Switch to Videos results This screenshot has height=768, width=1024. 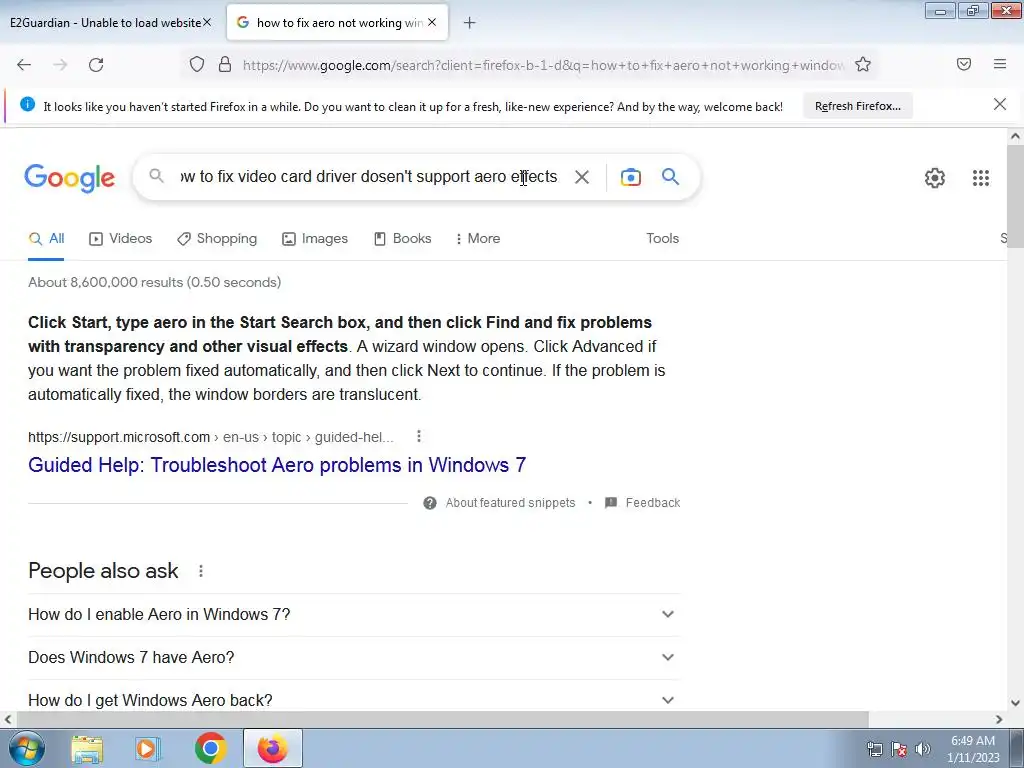tap(121, 239)
